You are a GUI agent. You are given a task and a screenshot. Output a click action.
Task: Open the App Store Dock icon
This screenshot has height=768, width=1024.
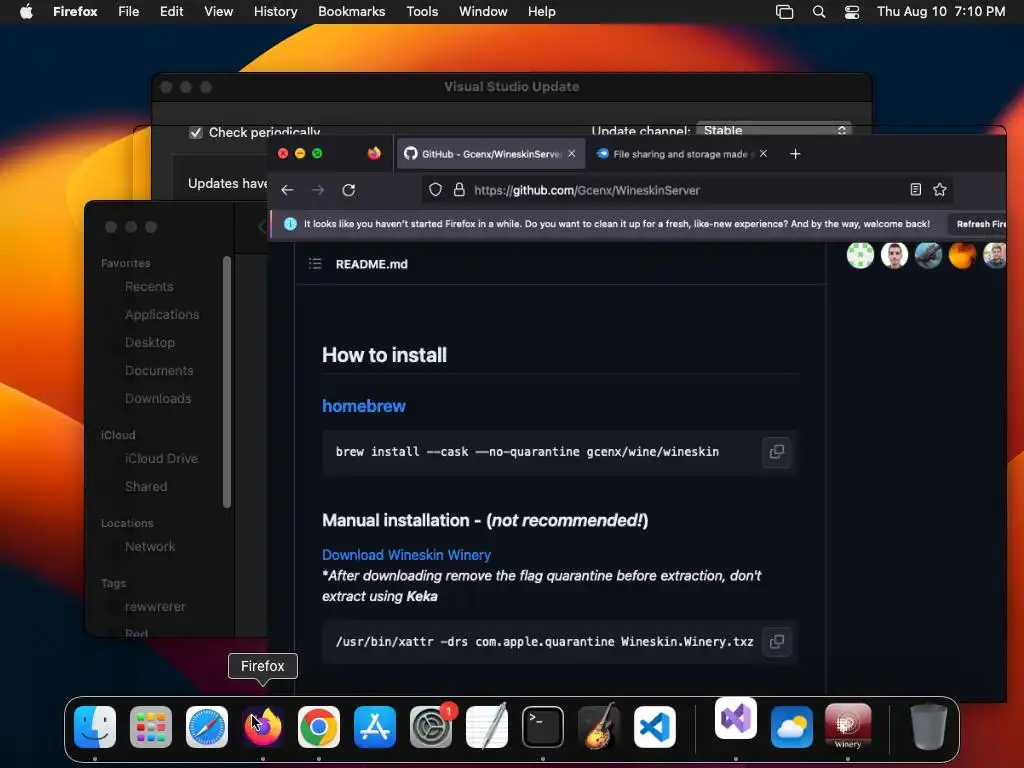coord(375,727)
